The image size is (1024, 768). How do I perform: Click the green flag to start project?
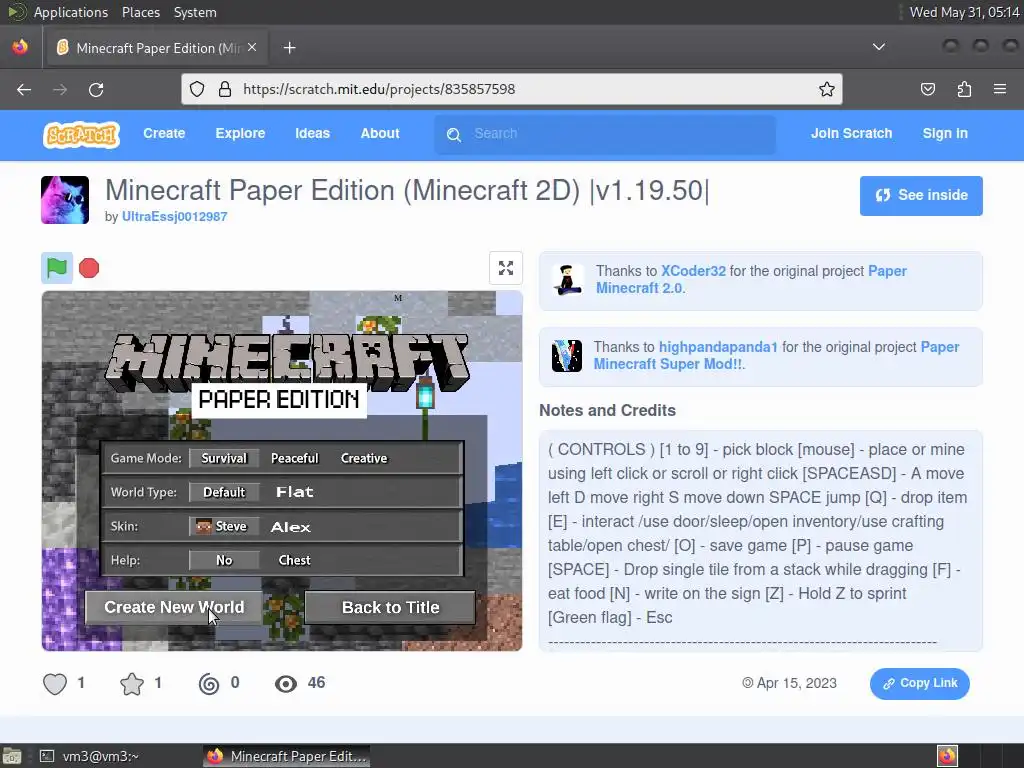coord(57,268)
